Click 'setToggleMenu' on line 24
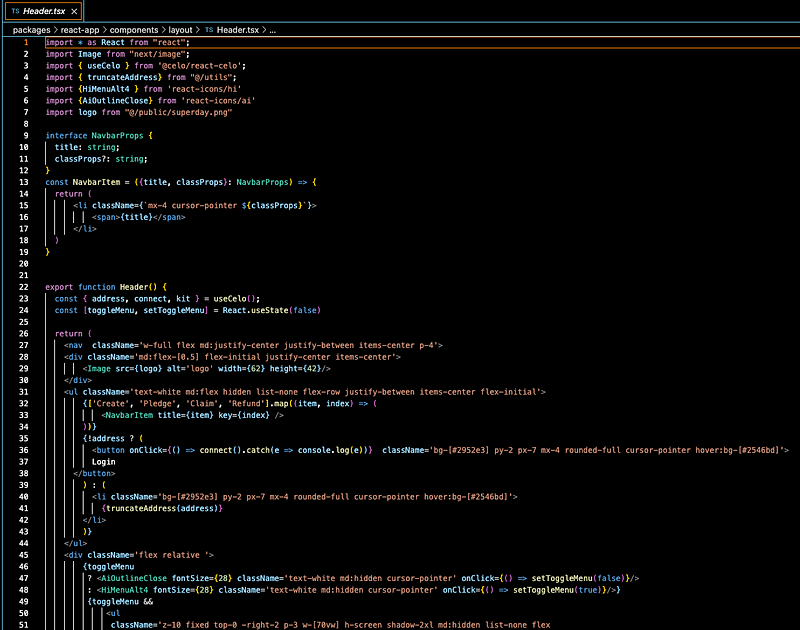 click(173, 310)
